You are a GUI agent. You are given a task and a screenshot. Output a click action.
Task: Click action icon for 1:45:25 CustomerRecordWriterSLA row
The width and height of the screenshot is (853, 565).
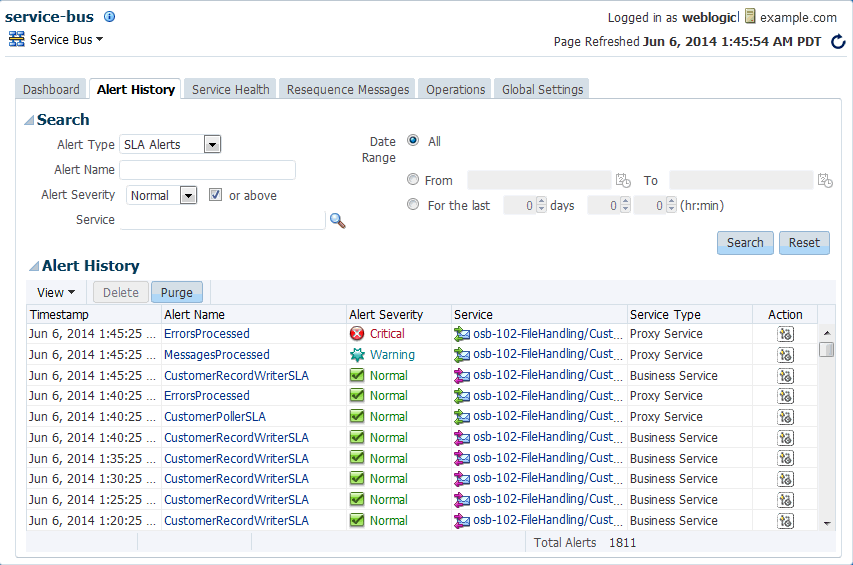click(785, 376)
